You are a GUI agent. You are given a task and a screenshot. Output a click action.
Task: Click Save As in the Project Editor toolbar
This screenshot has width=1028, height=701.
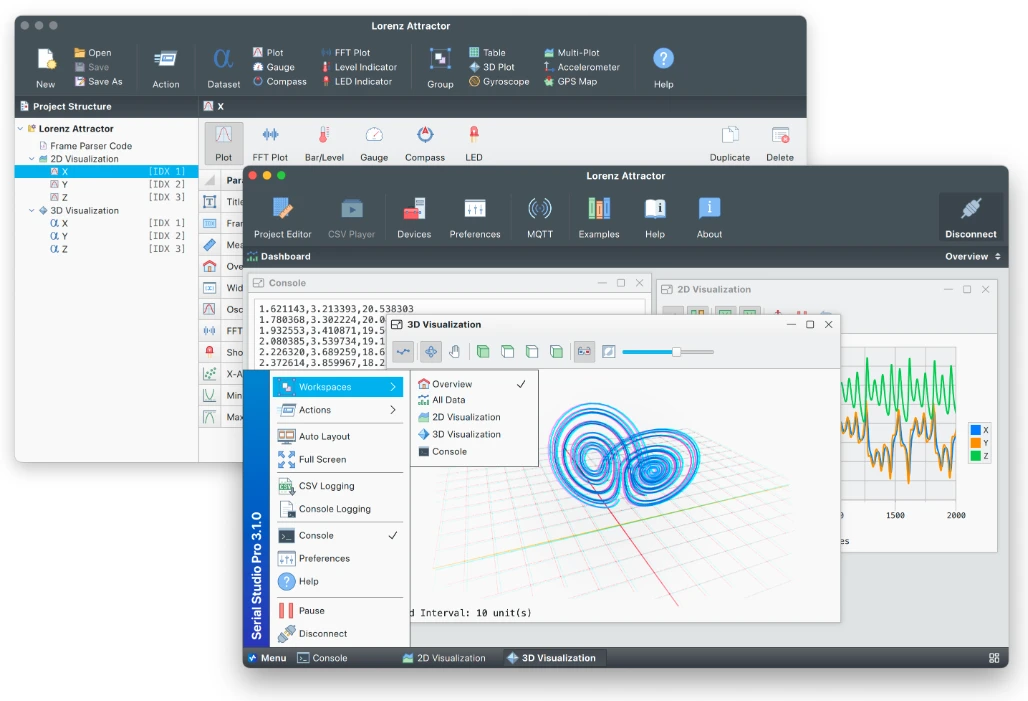[98, 81]
